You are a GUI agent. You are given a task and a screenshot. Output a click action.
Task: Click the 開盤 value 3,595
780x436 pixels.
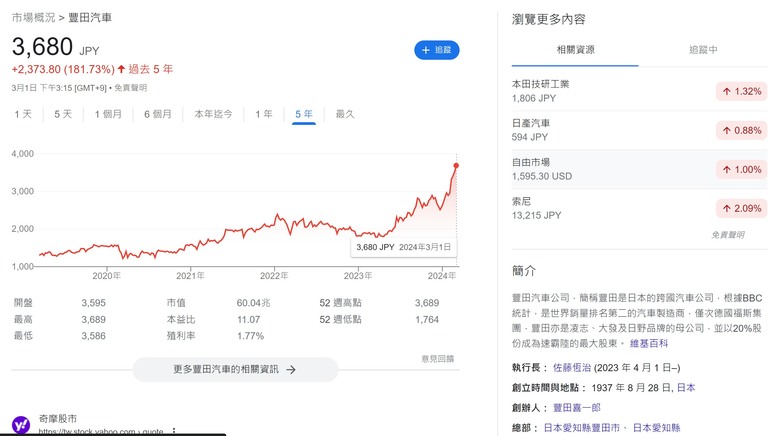(94, 303)
